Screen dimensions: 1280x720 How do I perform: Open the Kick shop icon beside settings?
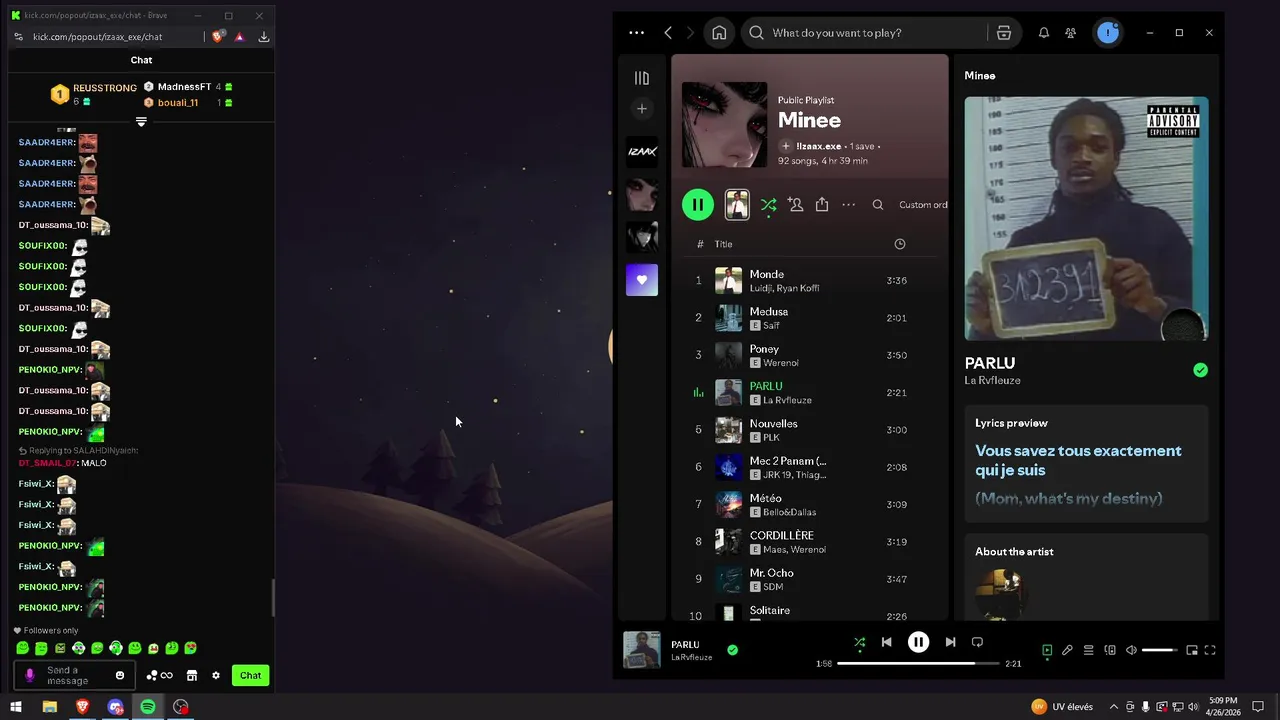tap(192, 675)
